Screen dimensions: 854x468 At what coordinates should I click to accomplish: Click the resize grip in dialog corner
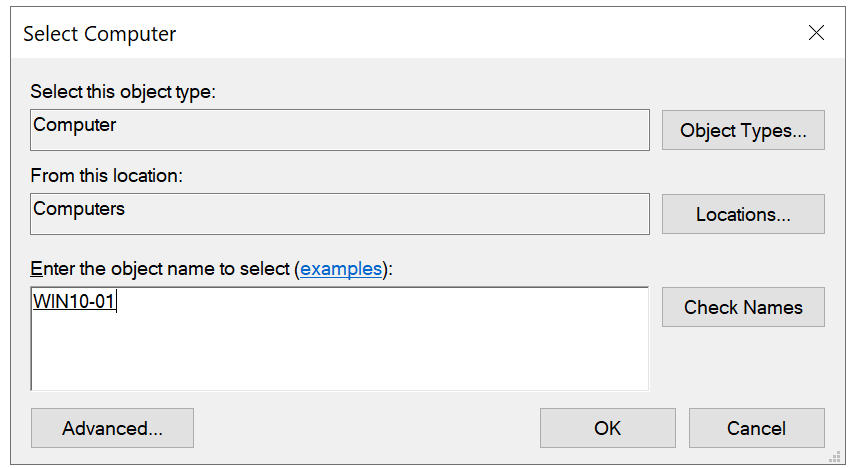(x=834, y=456)
